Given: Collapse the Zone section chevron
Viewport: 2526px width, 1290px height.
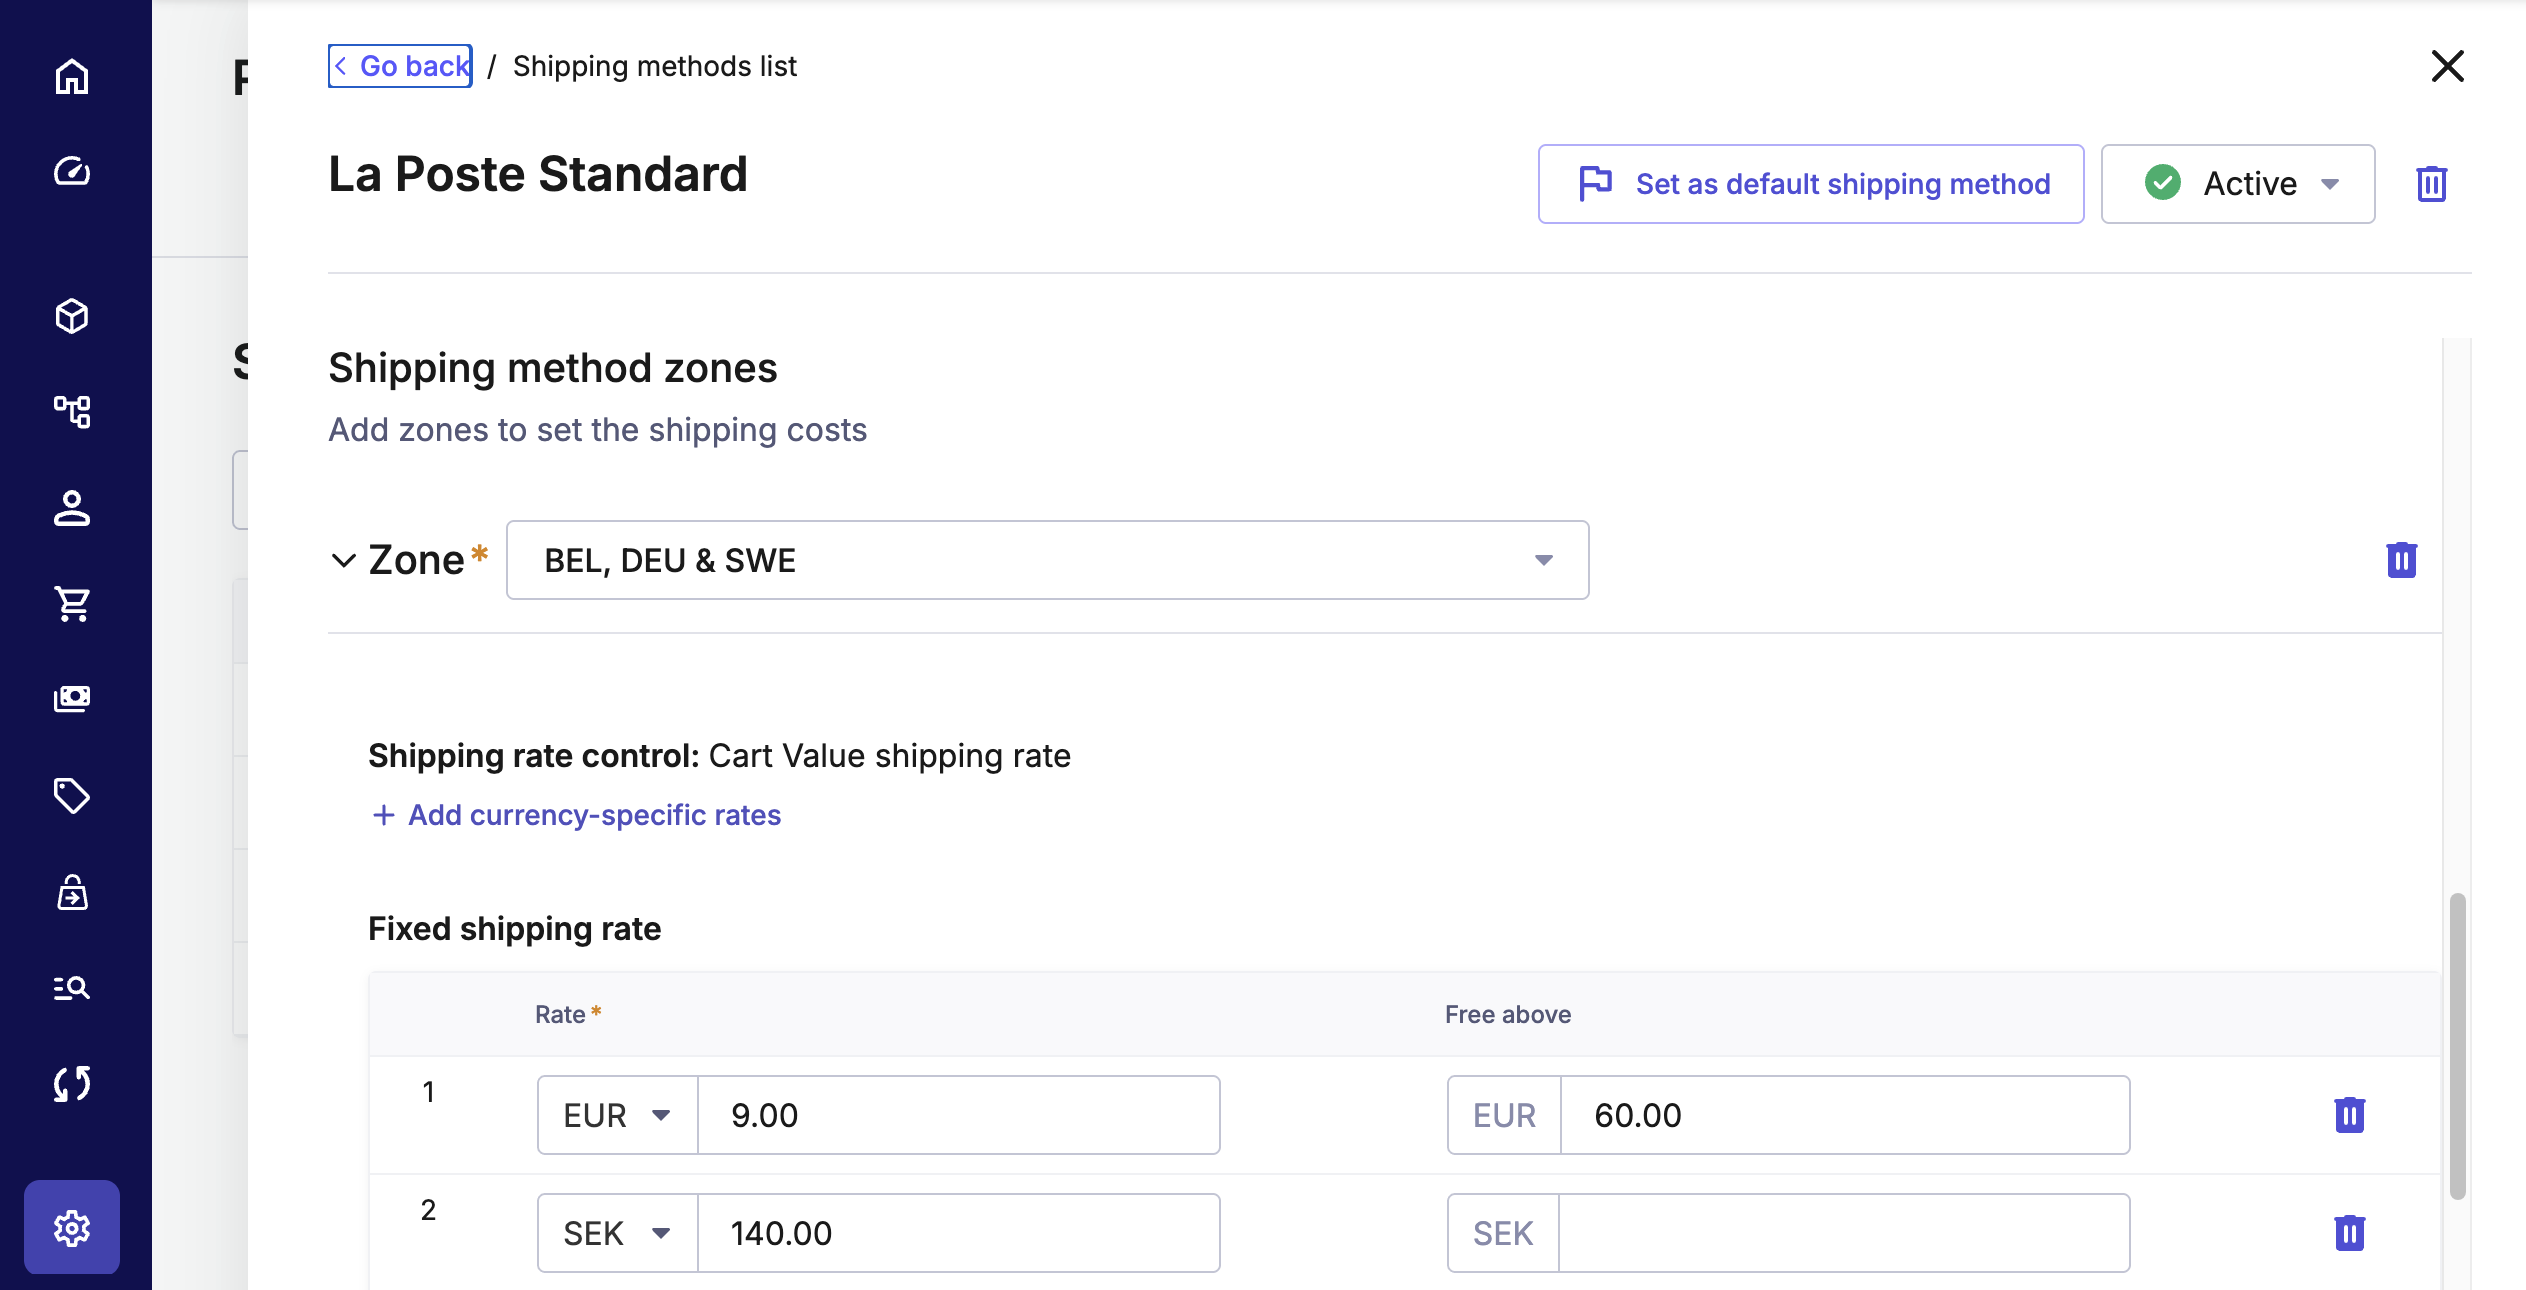Looking at the screenshot, I should coord(343,560).
